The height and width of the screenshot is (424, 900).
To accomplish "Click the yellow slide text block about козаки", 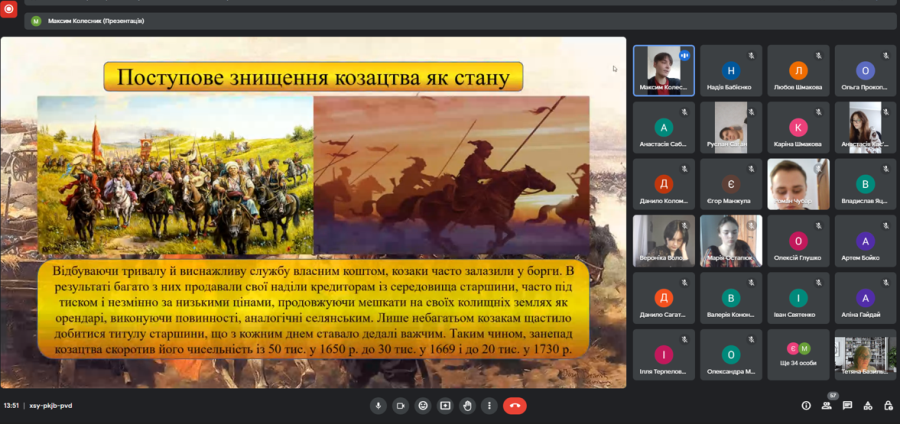I will pos(313,310).
